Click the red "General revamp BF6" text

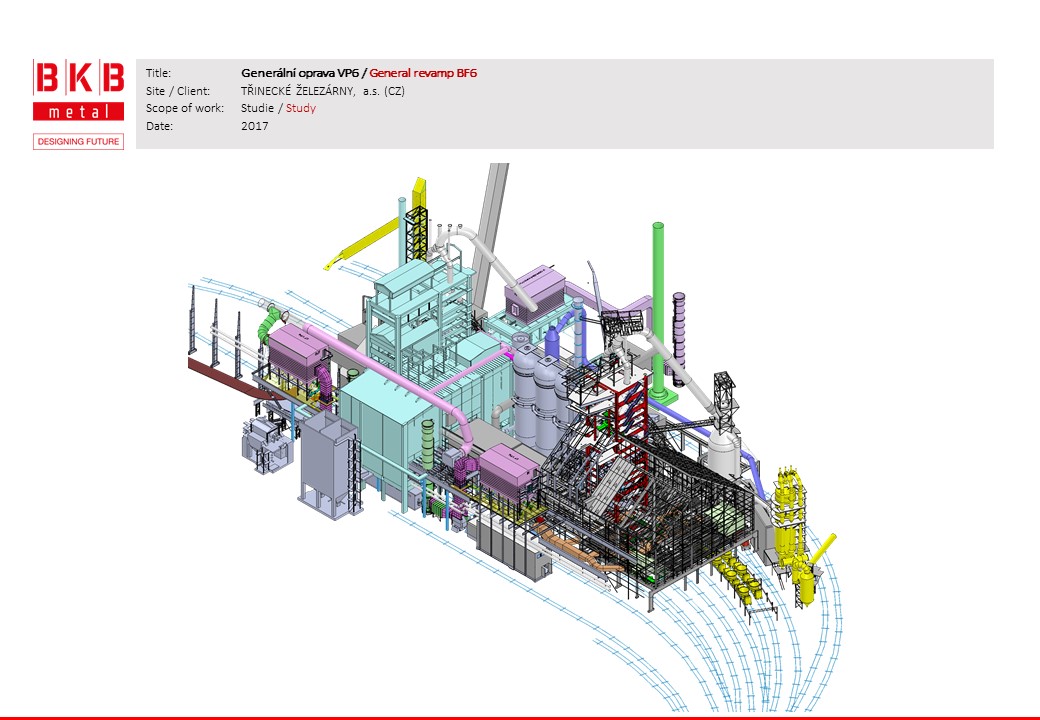pos(423,73)
